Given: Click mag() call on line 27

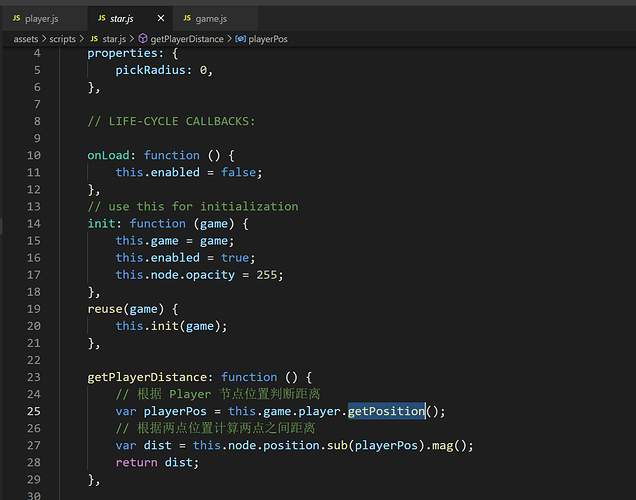Looking at the screenshot, I should [449, 446].
